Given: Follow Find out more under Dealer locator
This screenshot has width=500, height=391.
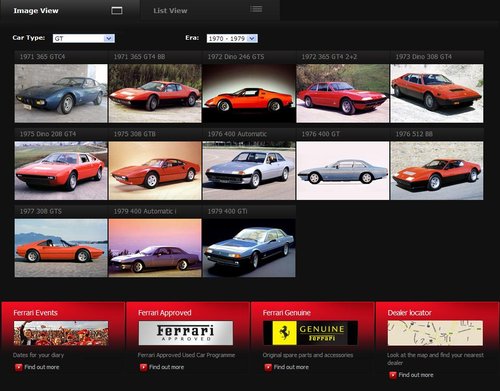Looking at the screenshot, I should tap(416, 375).
